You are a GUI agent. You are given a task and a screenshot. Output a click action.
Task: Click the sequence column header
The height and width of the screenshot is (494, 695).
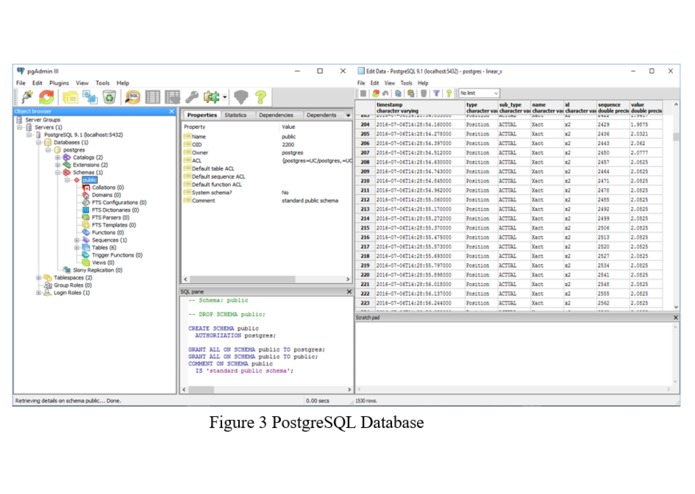613,108
